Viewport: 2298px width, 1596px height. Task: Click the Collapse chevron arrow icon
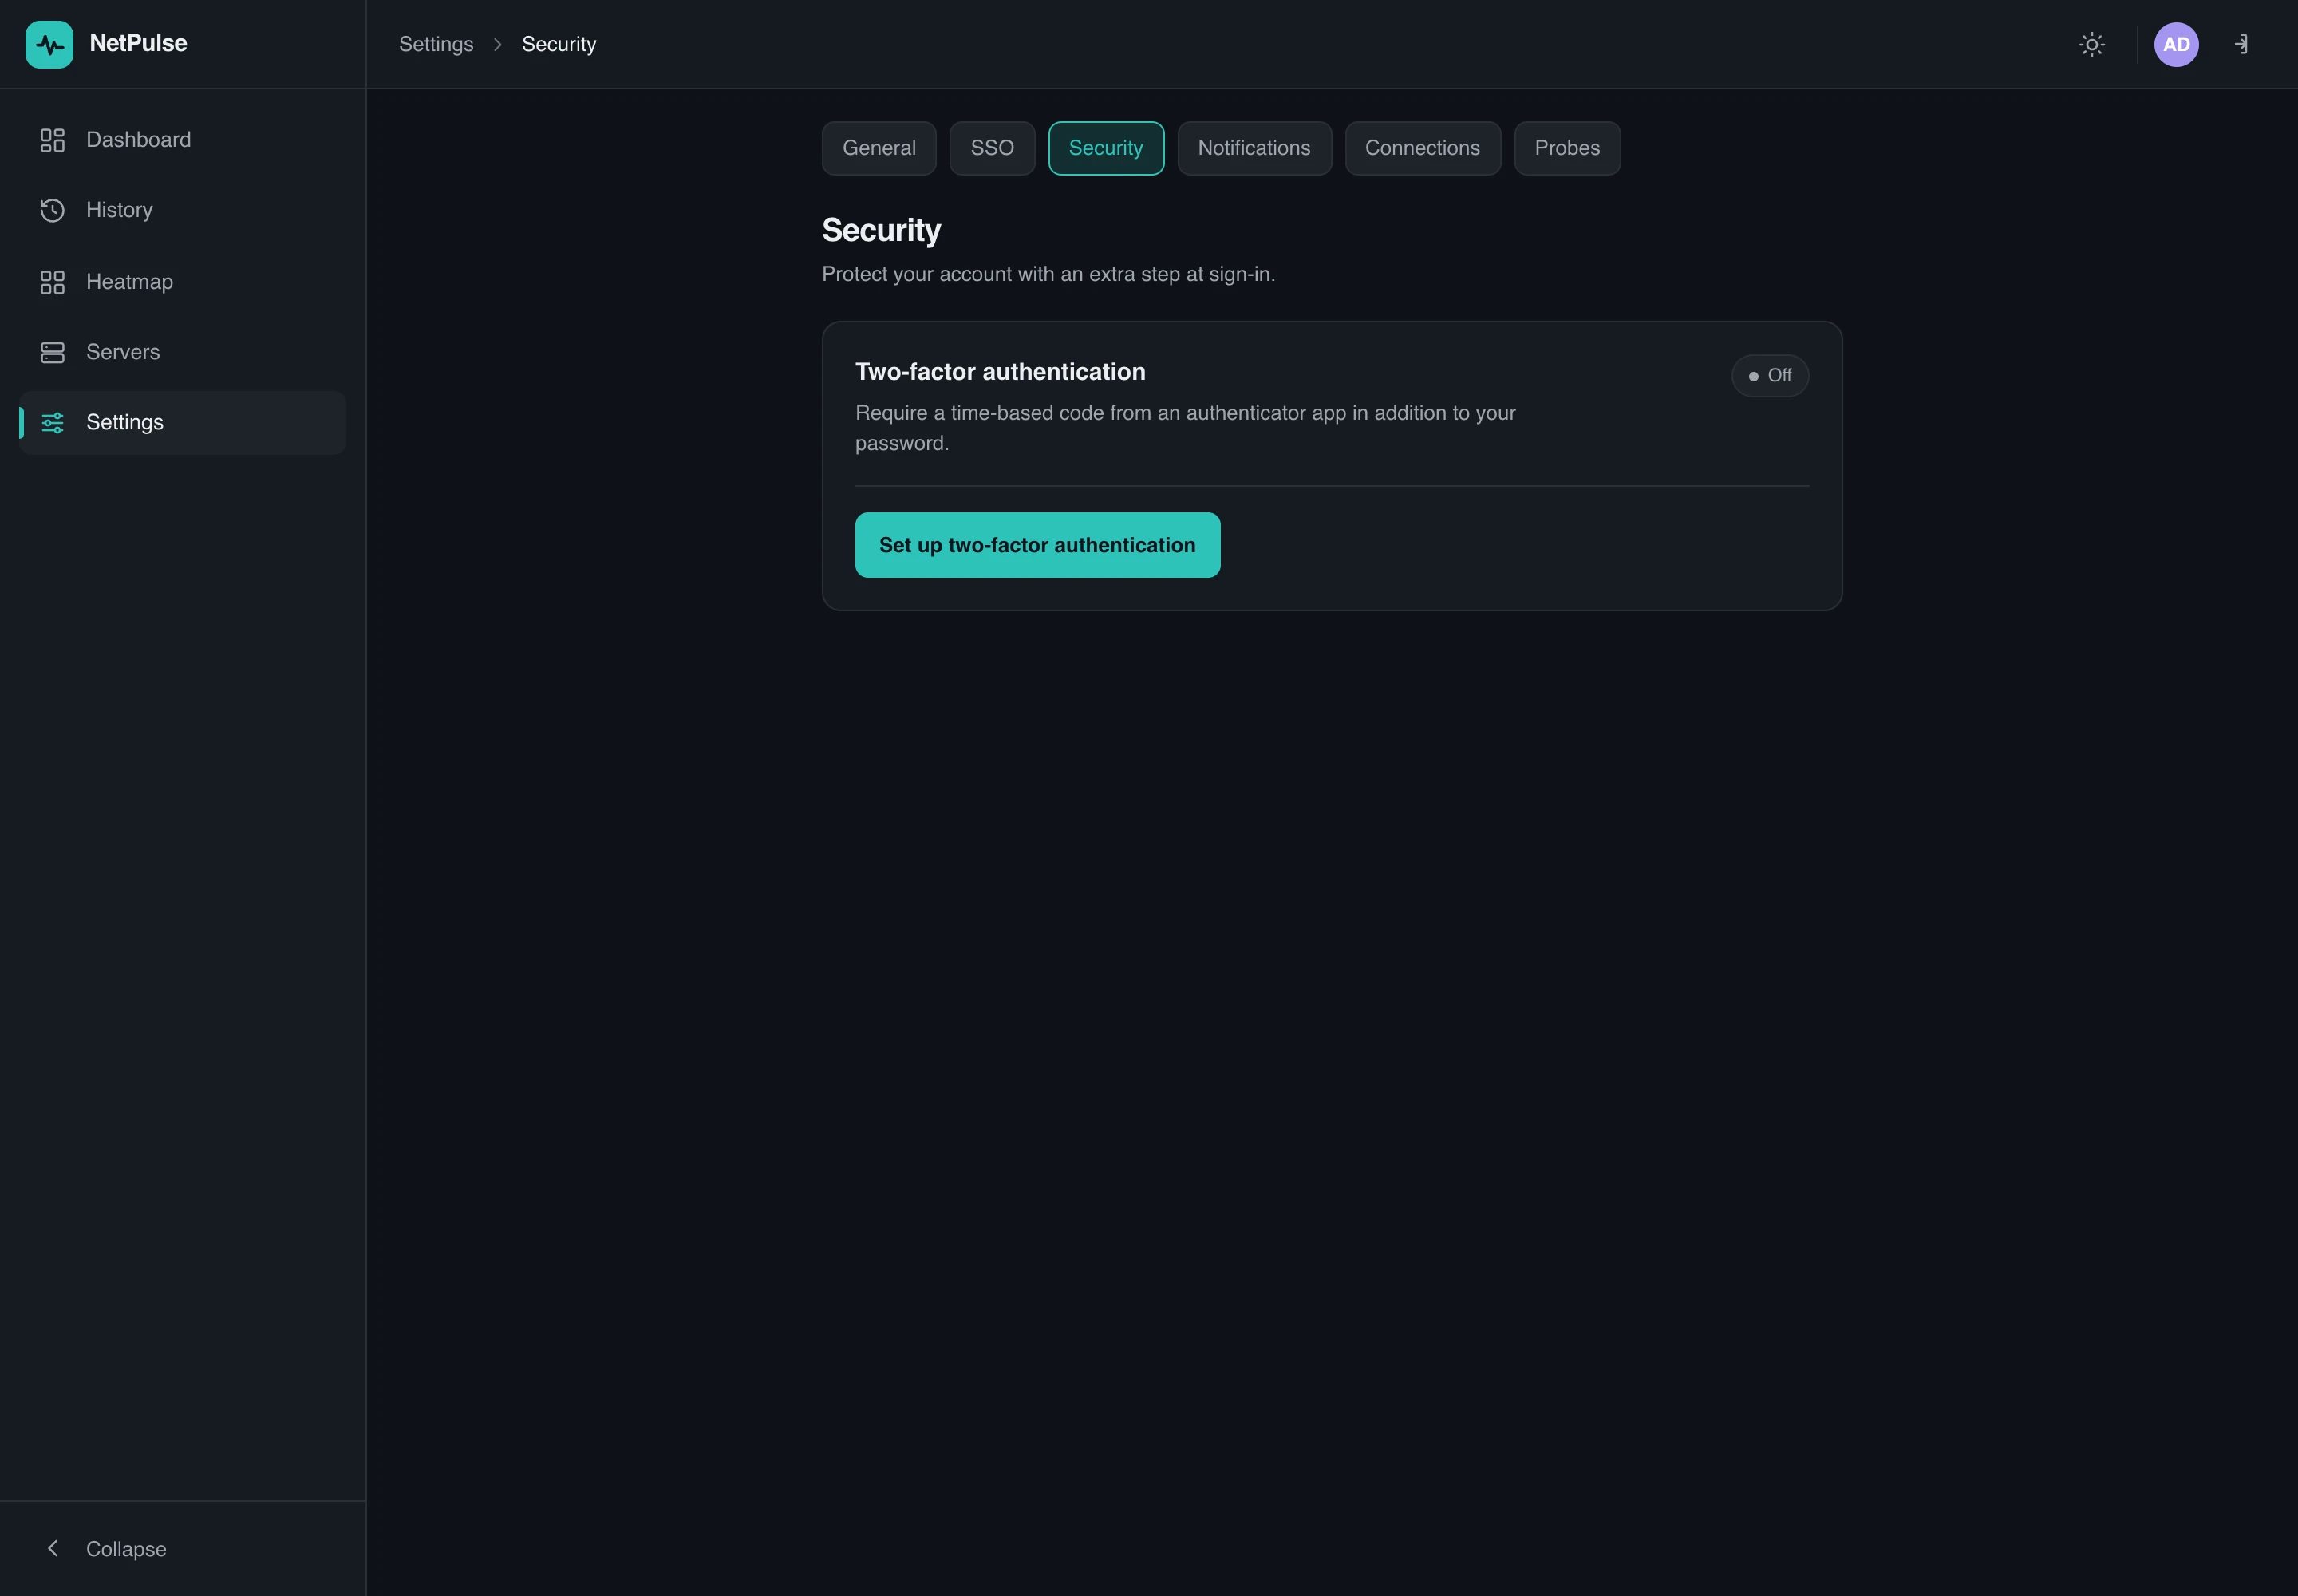pos(53,1548)
